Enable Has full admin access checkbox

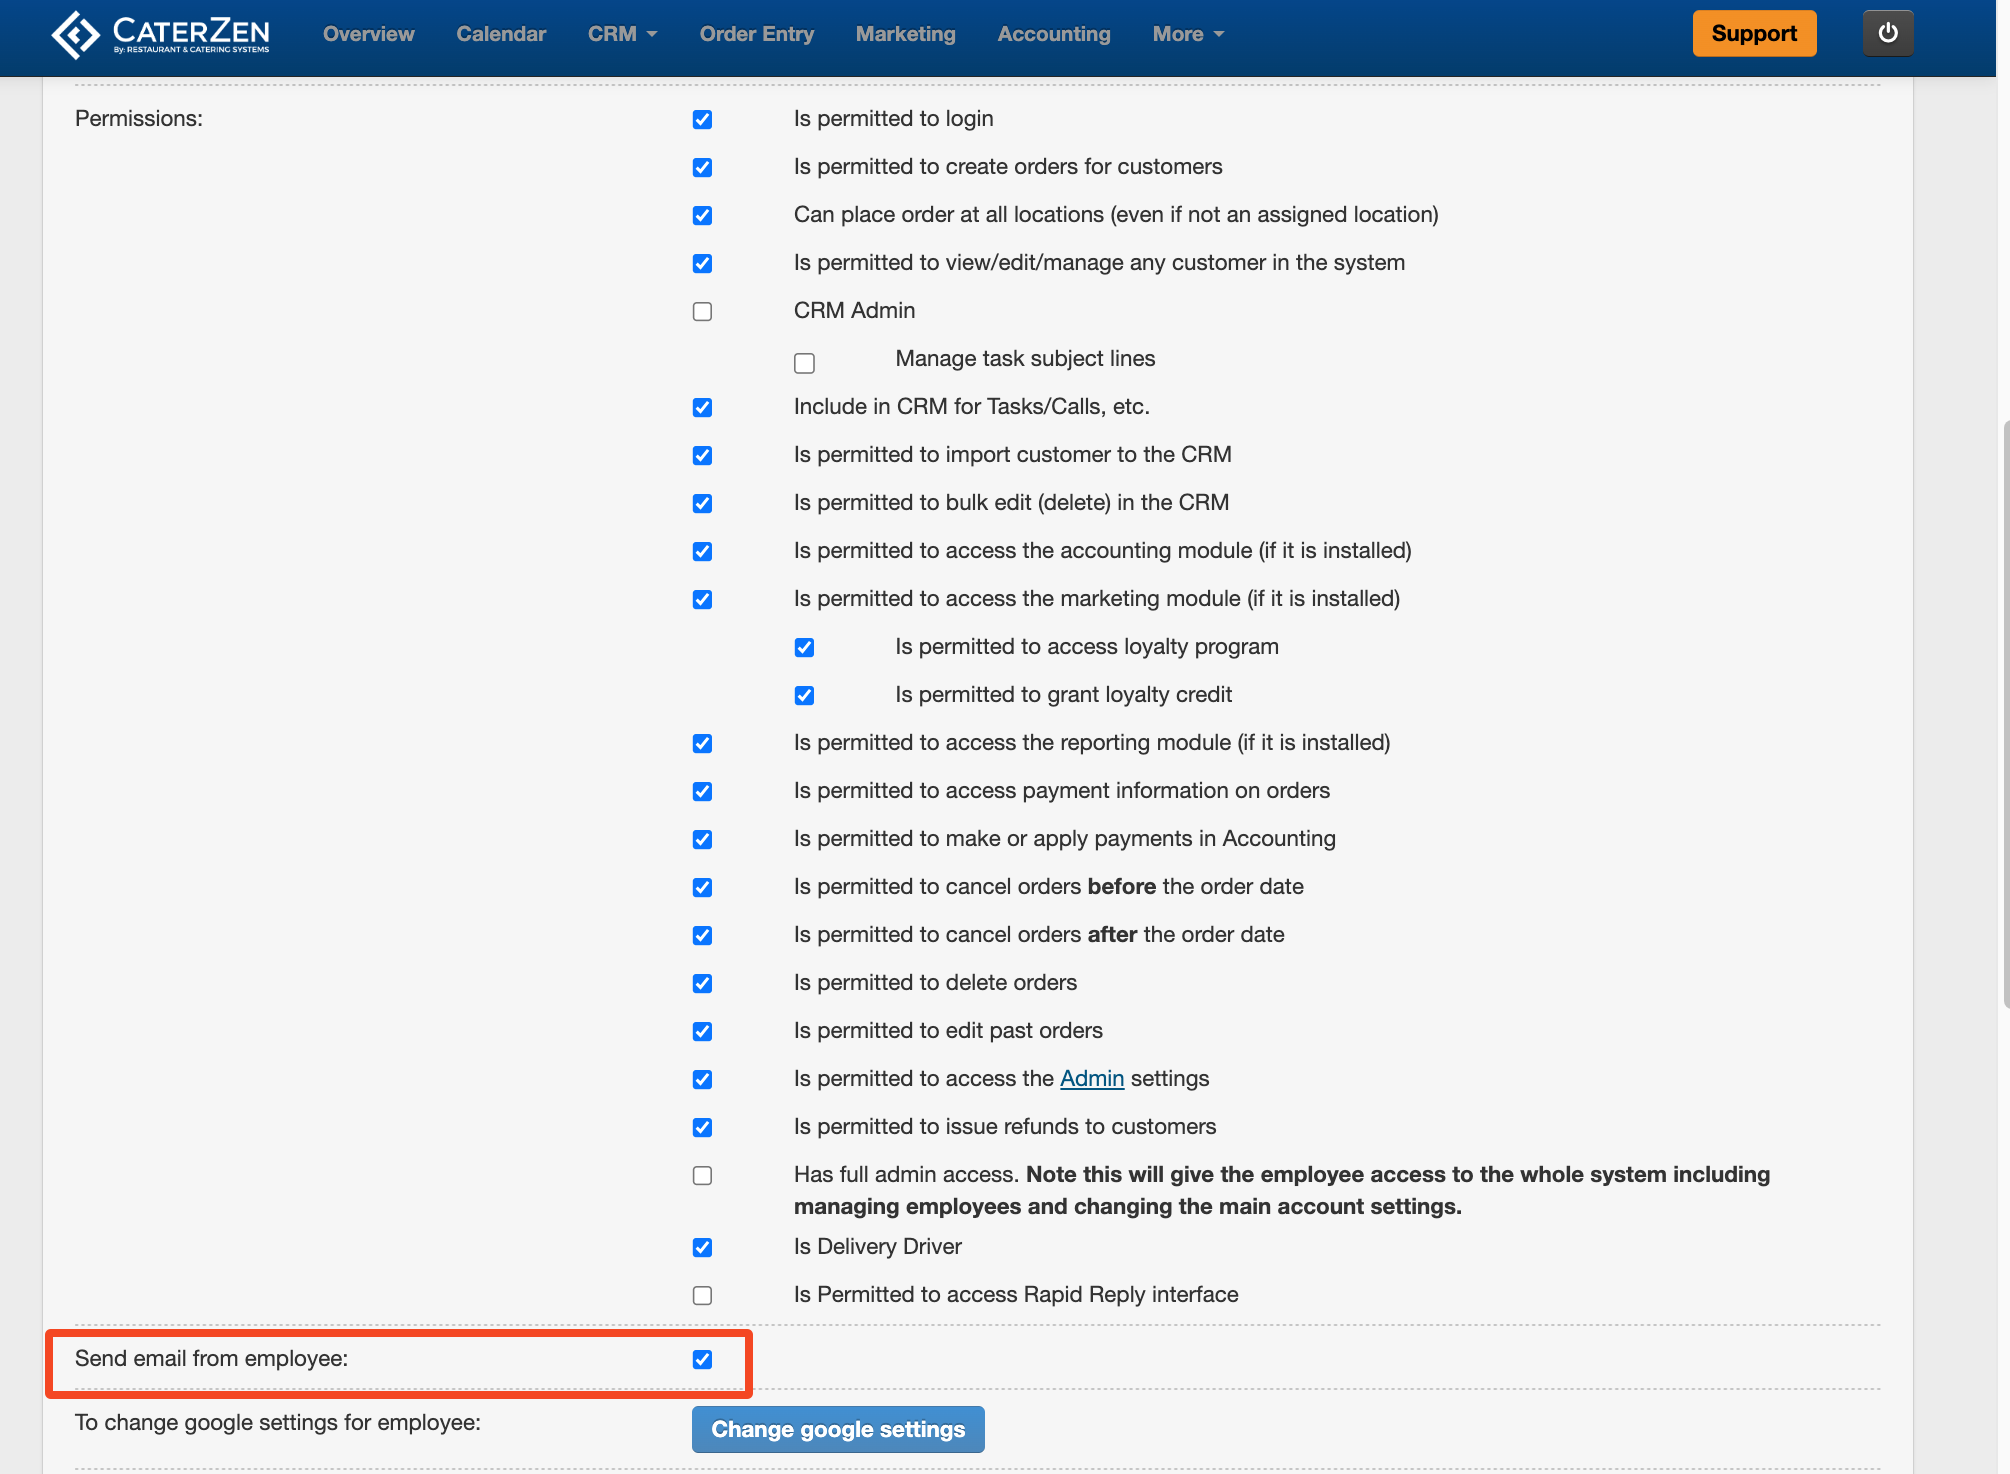click(702, 1175)
